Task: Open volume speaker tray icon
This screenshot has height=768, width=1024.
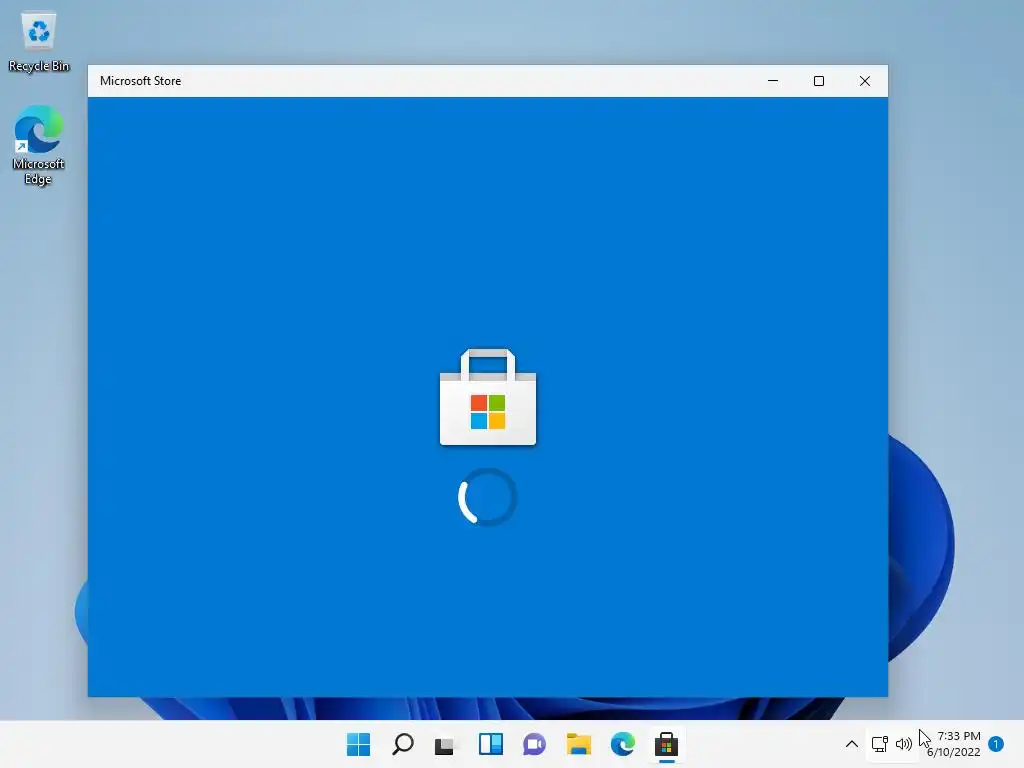Action: coord(904,744)
